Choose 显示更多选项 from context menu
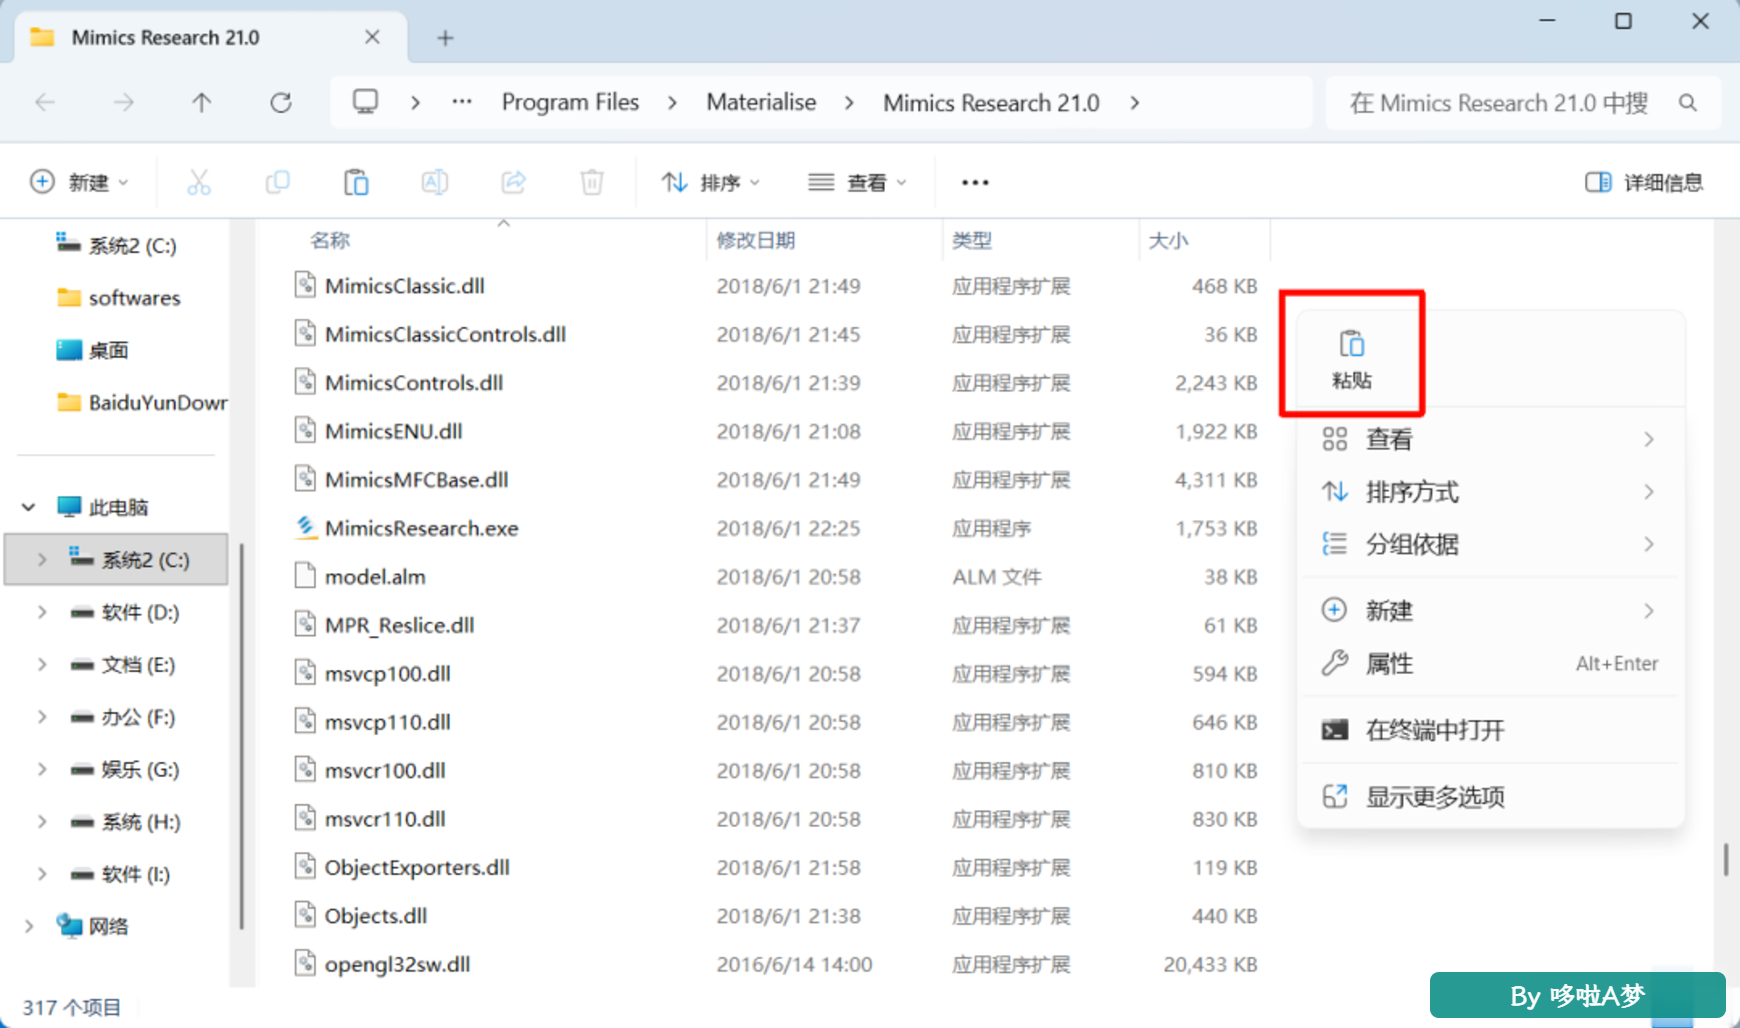The image size is (1740, 1028). point(1490,797)
